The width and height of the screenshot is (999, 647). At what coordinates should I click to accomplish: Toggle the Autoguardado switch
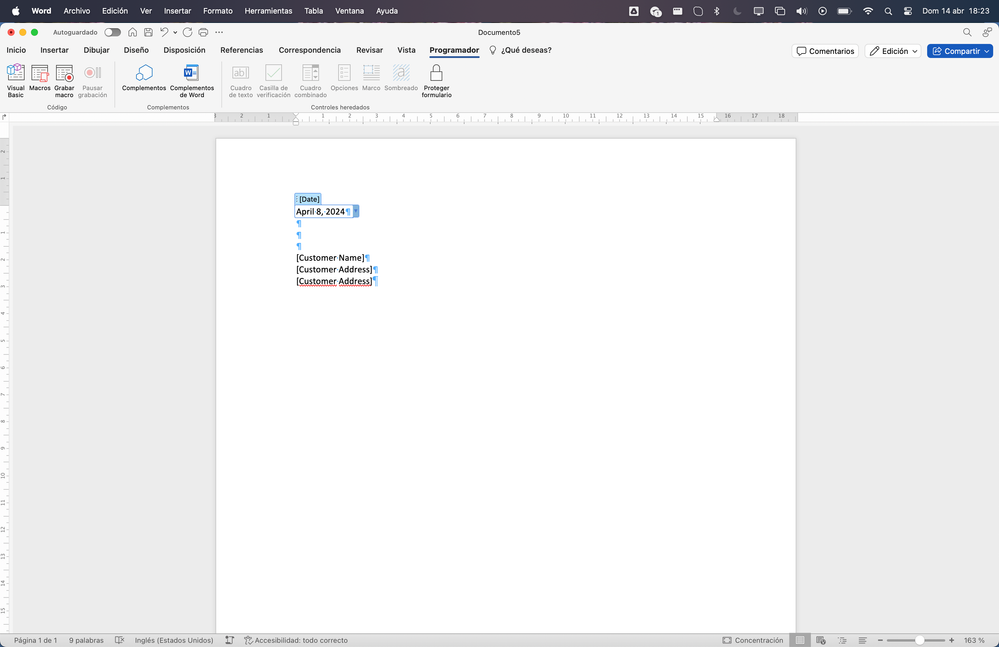113,32
